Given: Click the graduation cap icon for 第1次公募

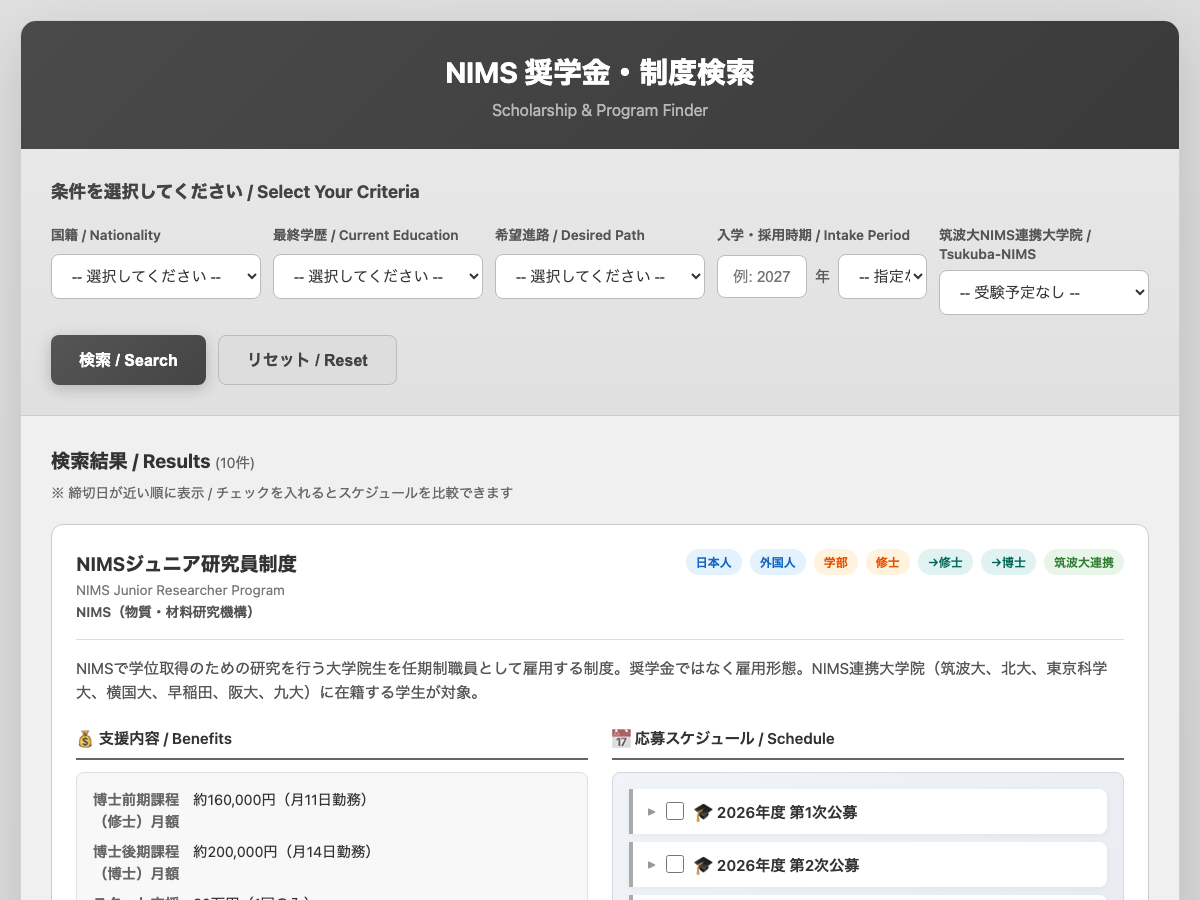Looking at the screenshot, I should (703, 812).
